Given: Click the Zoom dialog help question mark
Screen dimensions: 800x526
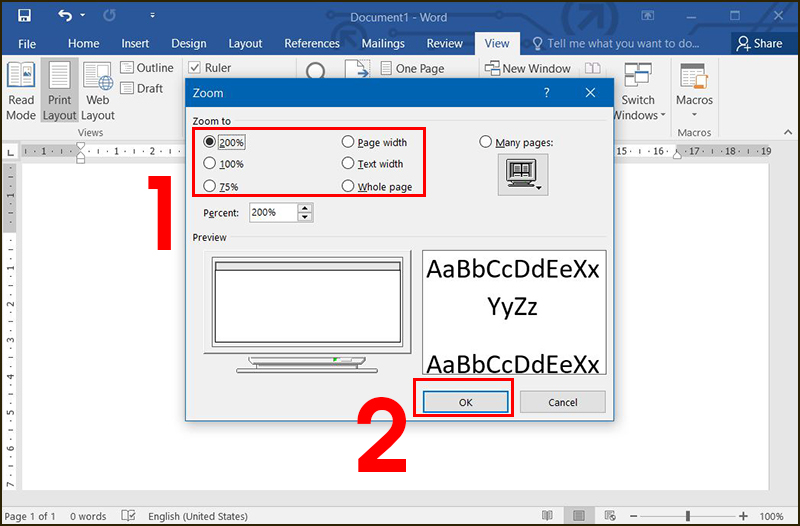Looking at the screenshot, I should (x=546, y=92).
